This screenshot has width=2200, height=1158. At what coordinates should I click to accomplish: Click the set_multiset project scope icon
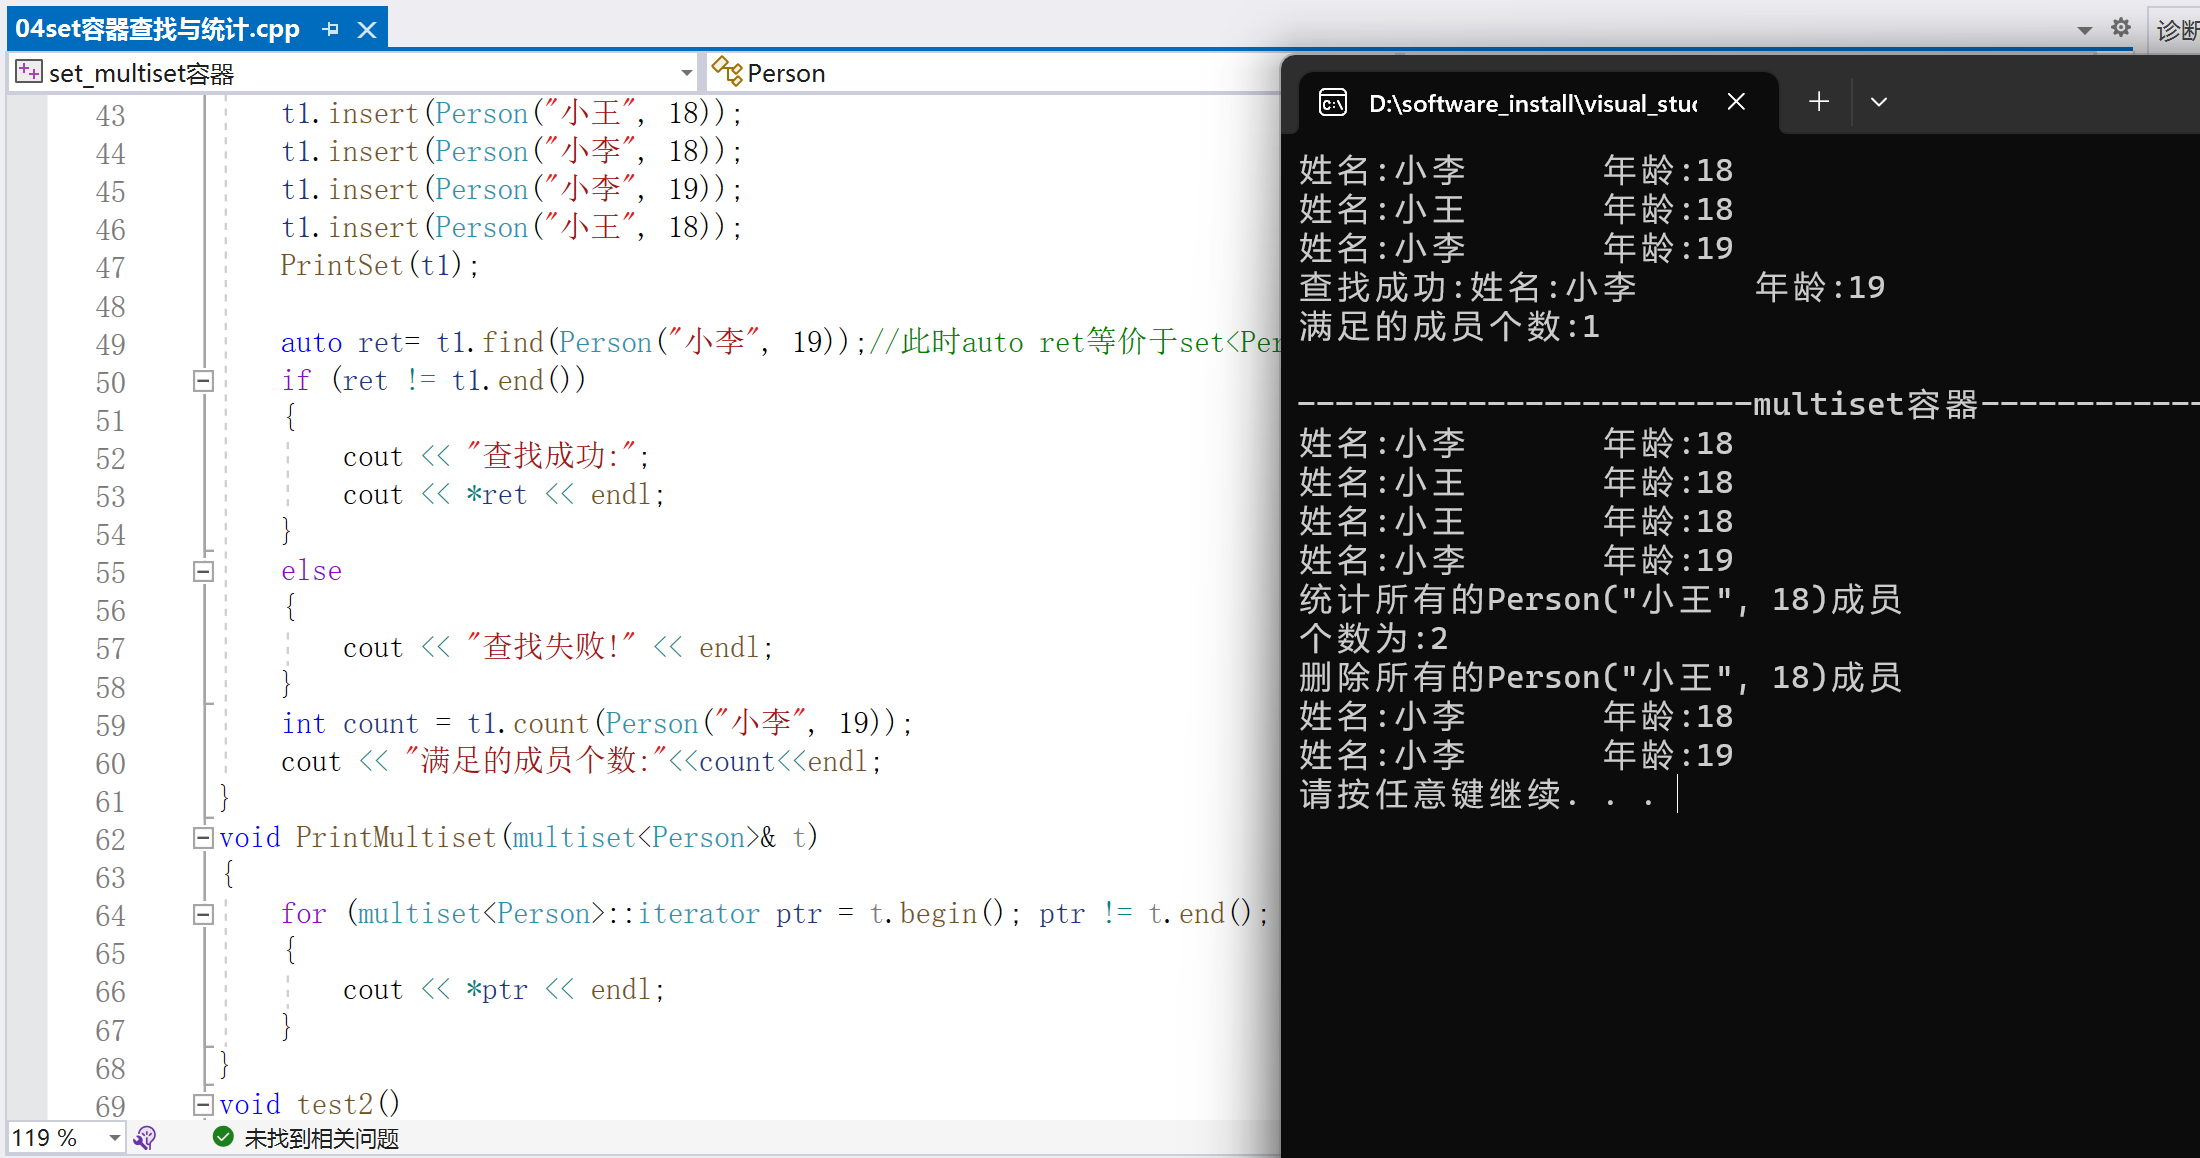28,72
